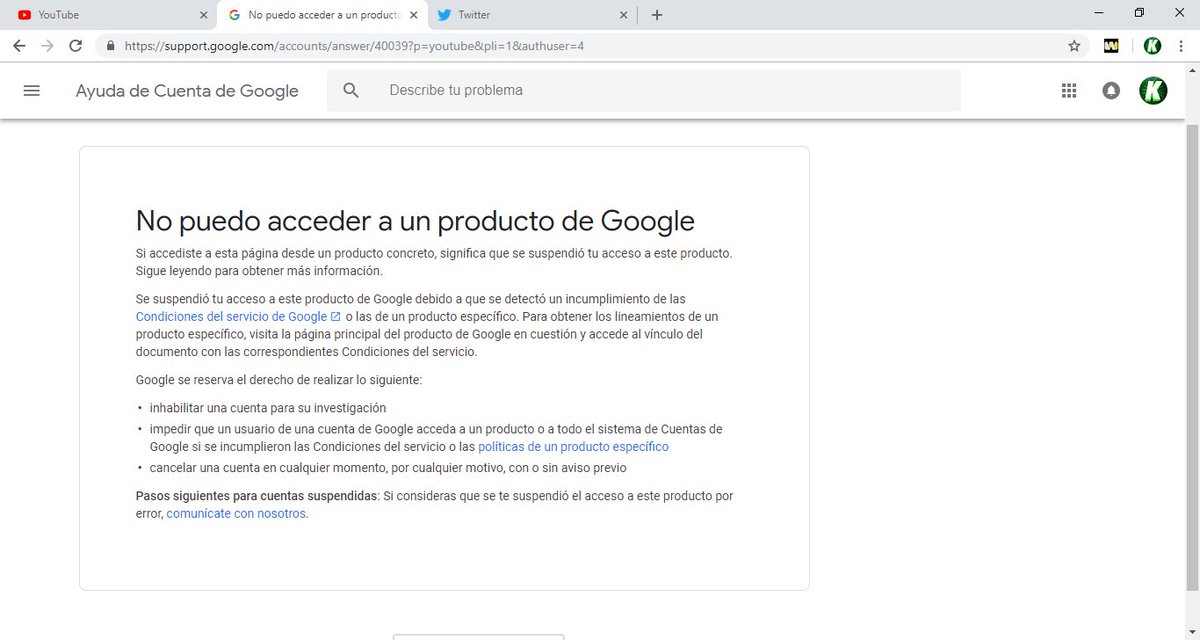Switch to the YouTube tab

108,15
